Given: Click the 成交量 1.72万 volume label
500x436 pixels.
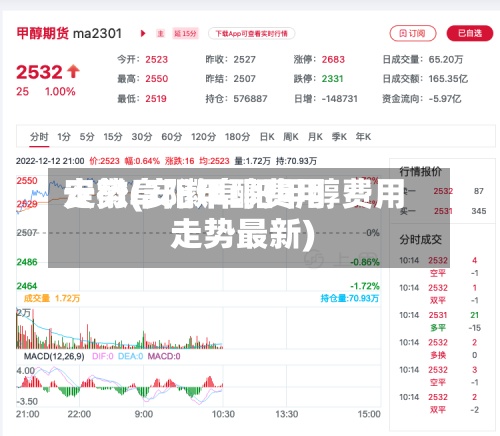Looking at the screenshot, I should tap(52, 298).
